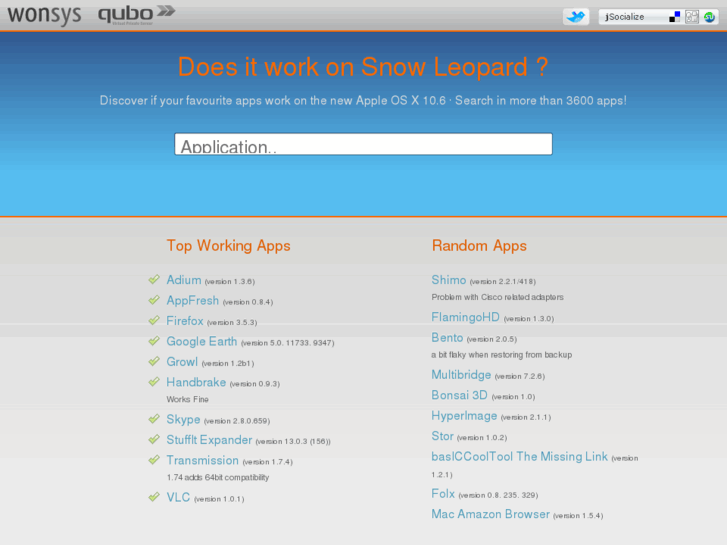
Task: Click the '1.74 adds 64bit compatibility' note
Action: [217, 477]
